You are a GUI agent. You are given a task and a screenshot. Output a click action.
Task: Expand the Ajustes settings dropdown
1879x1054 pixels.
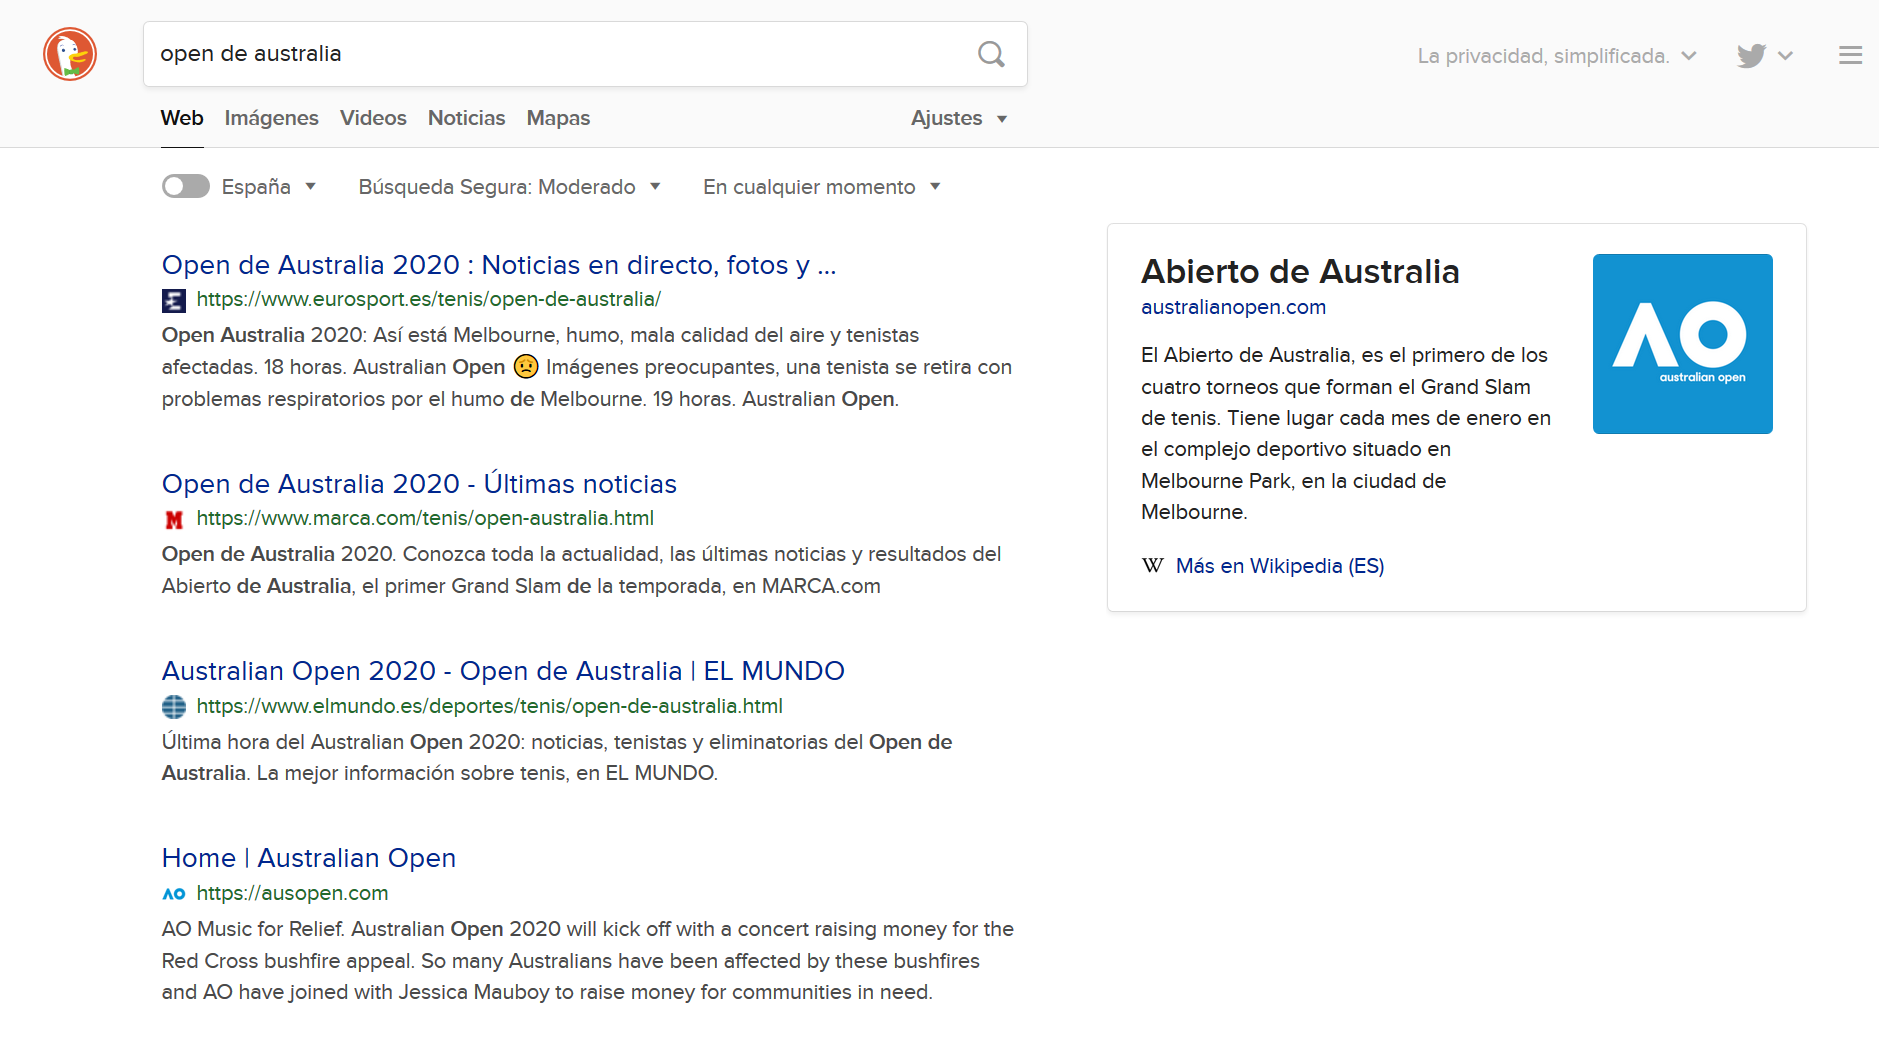click(x=958, y=118)
